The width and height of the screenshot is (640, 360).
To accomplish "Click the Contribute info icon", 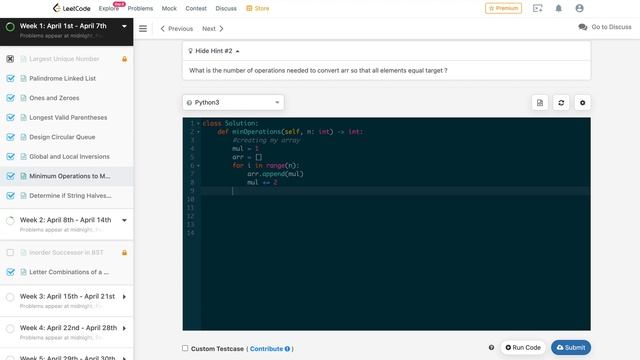I will pyautogui.click(x=287, y=349).
